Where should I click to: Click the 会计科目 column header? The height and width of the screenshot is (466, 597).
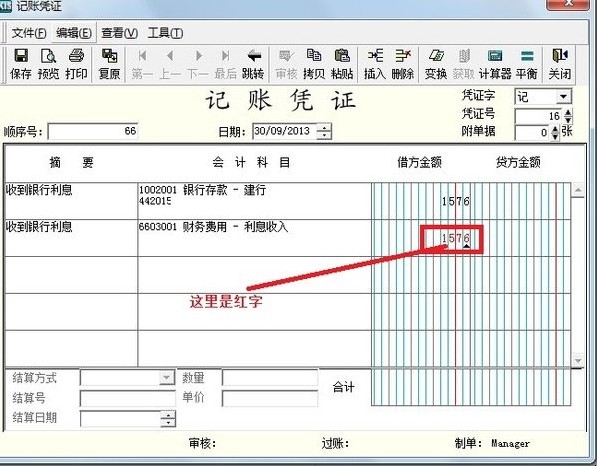point(251,163)
